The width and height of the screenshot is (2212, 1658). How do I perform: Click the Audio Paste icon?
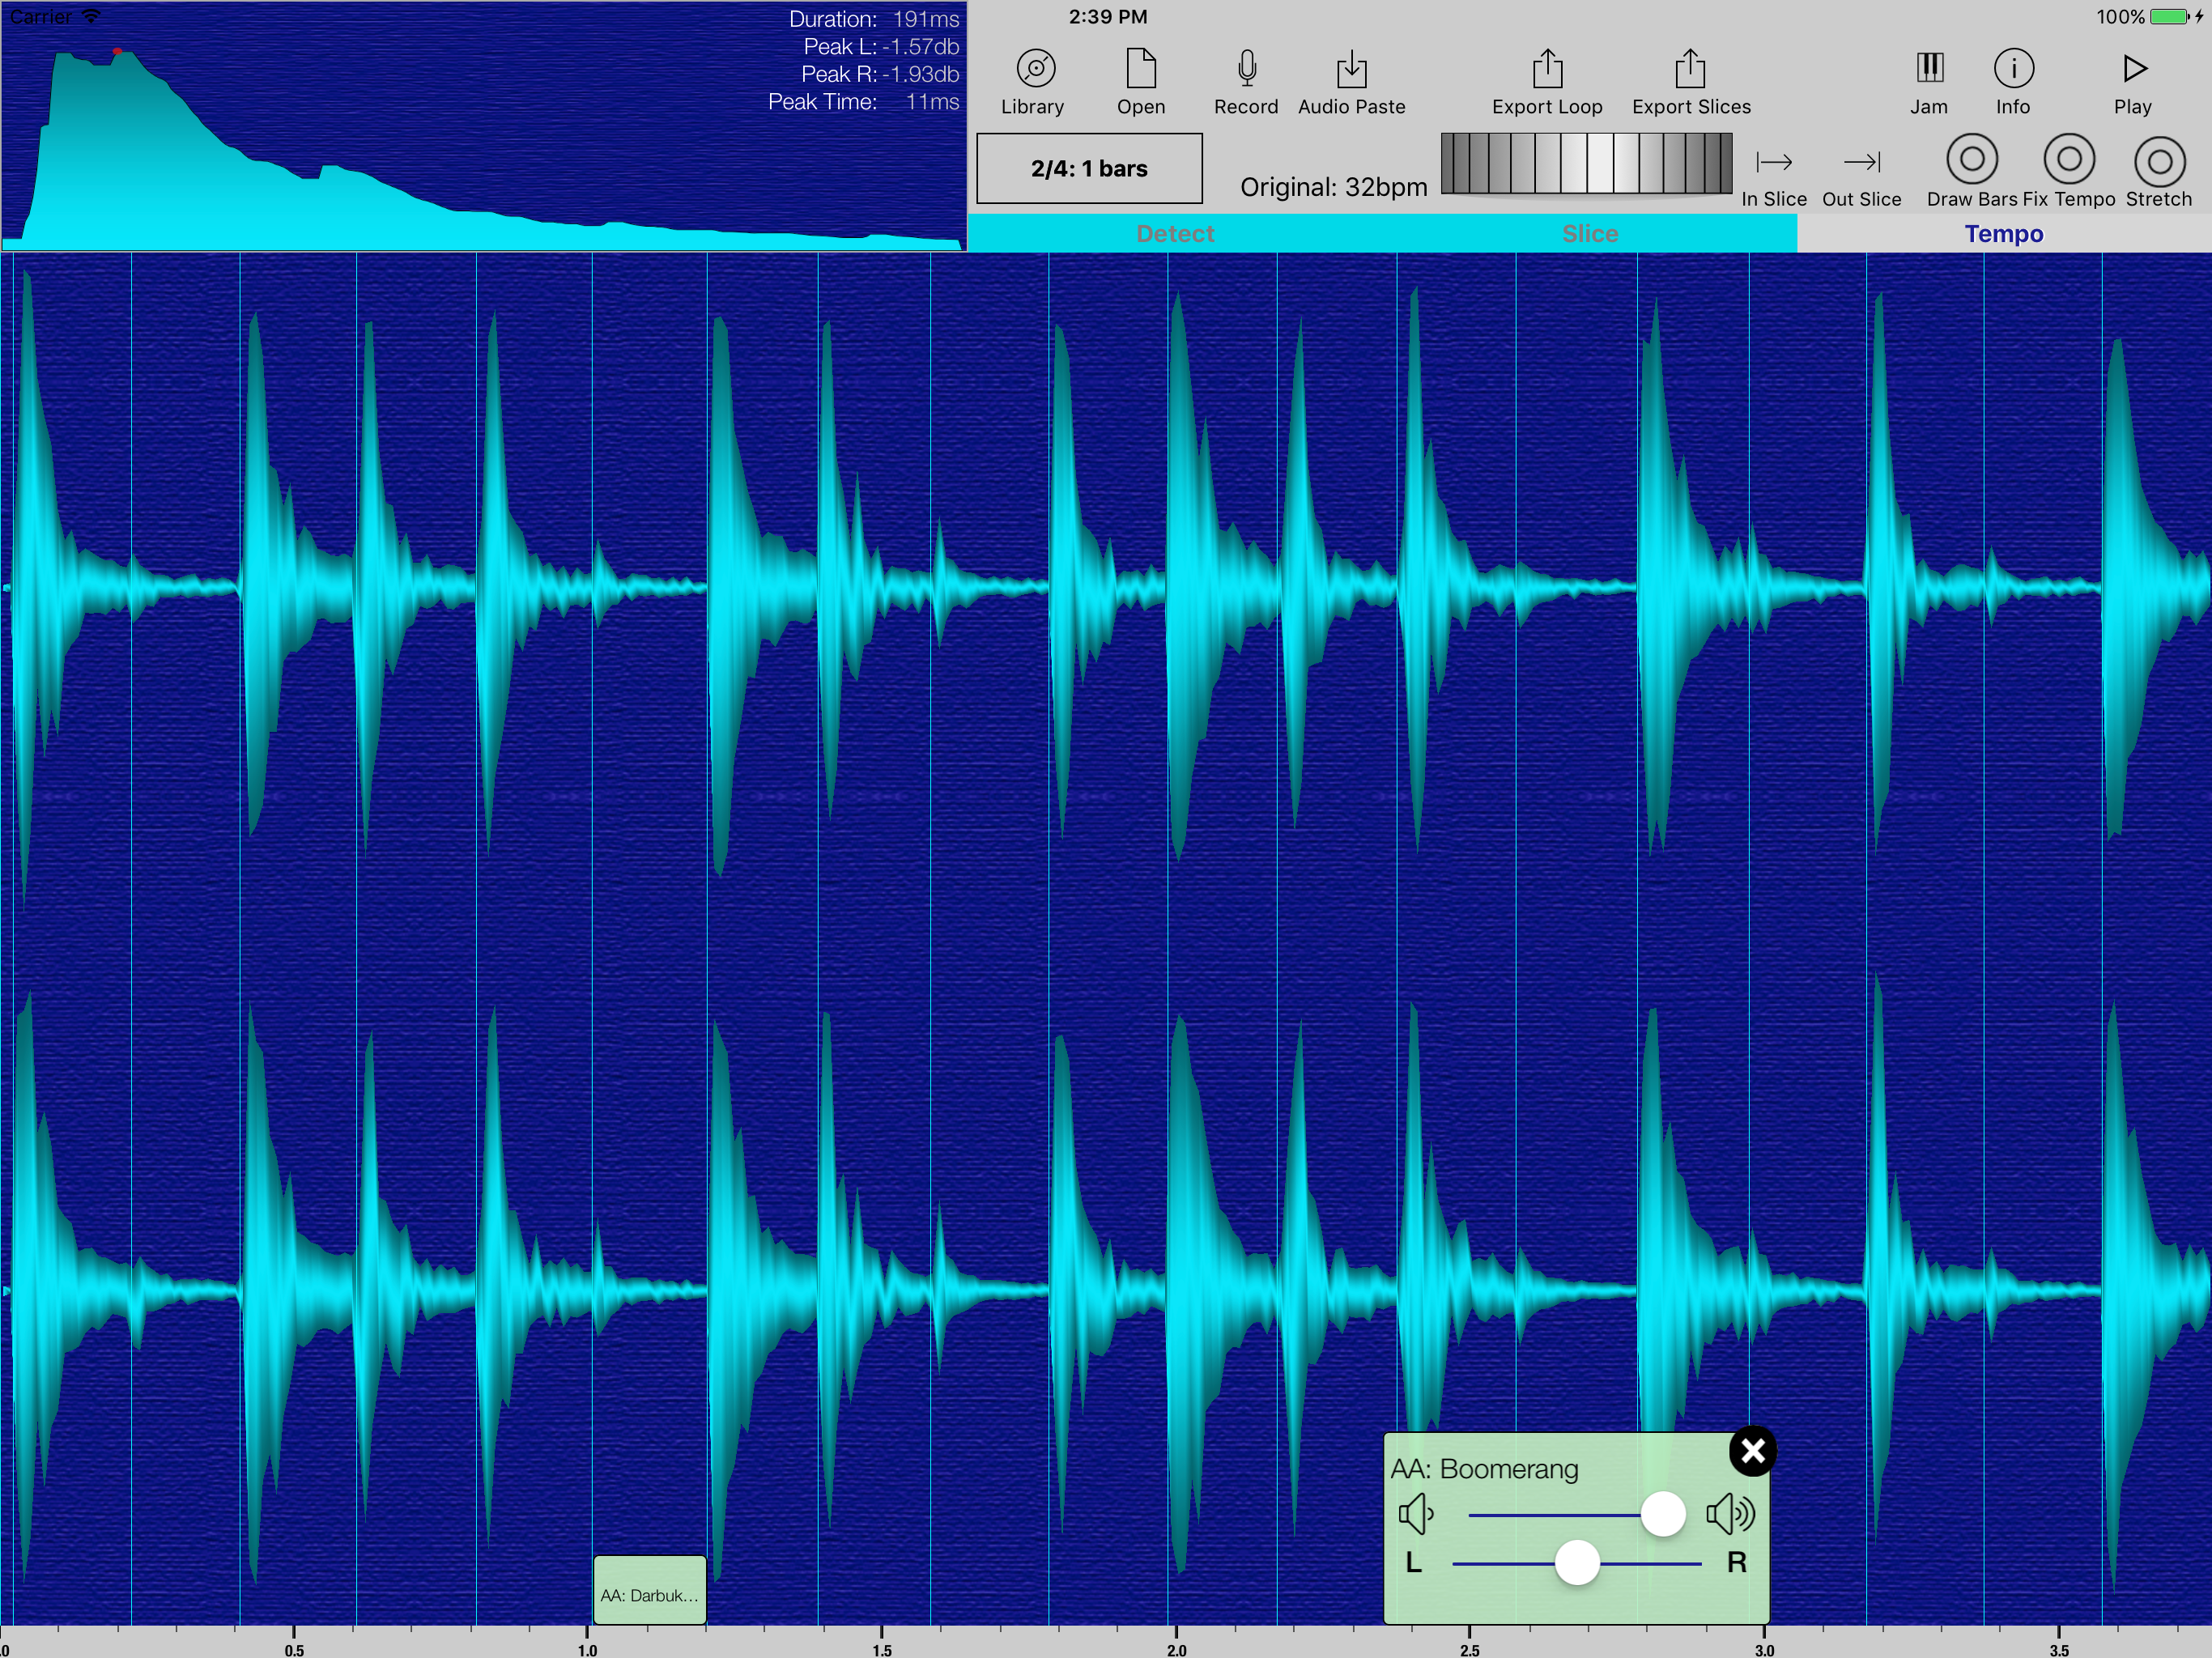tap(1351, 69)
